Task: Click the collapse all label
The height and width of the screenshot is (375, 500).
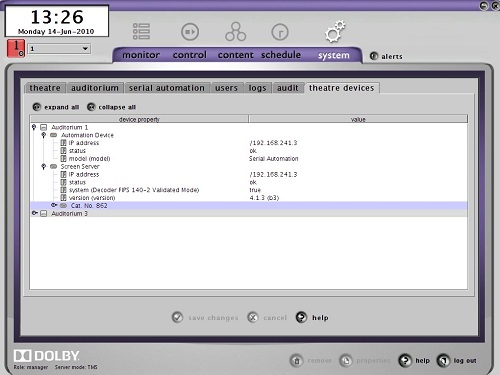Action: pyautogui.click(x=117, y=107)
